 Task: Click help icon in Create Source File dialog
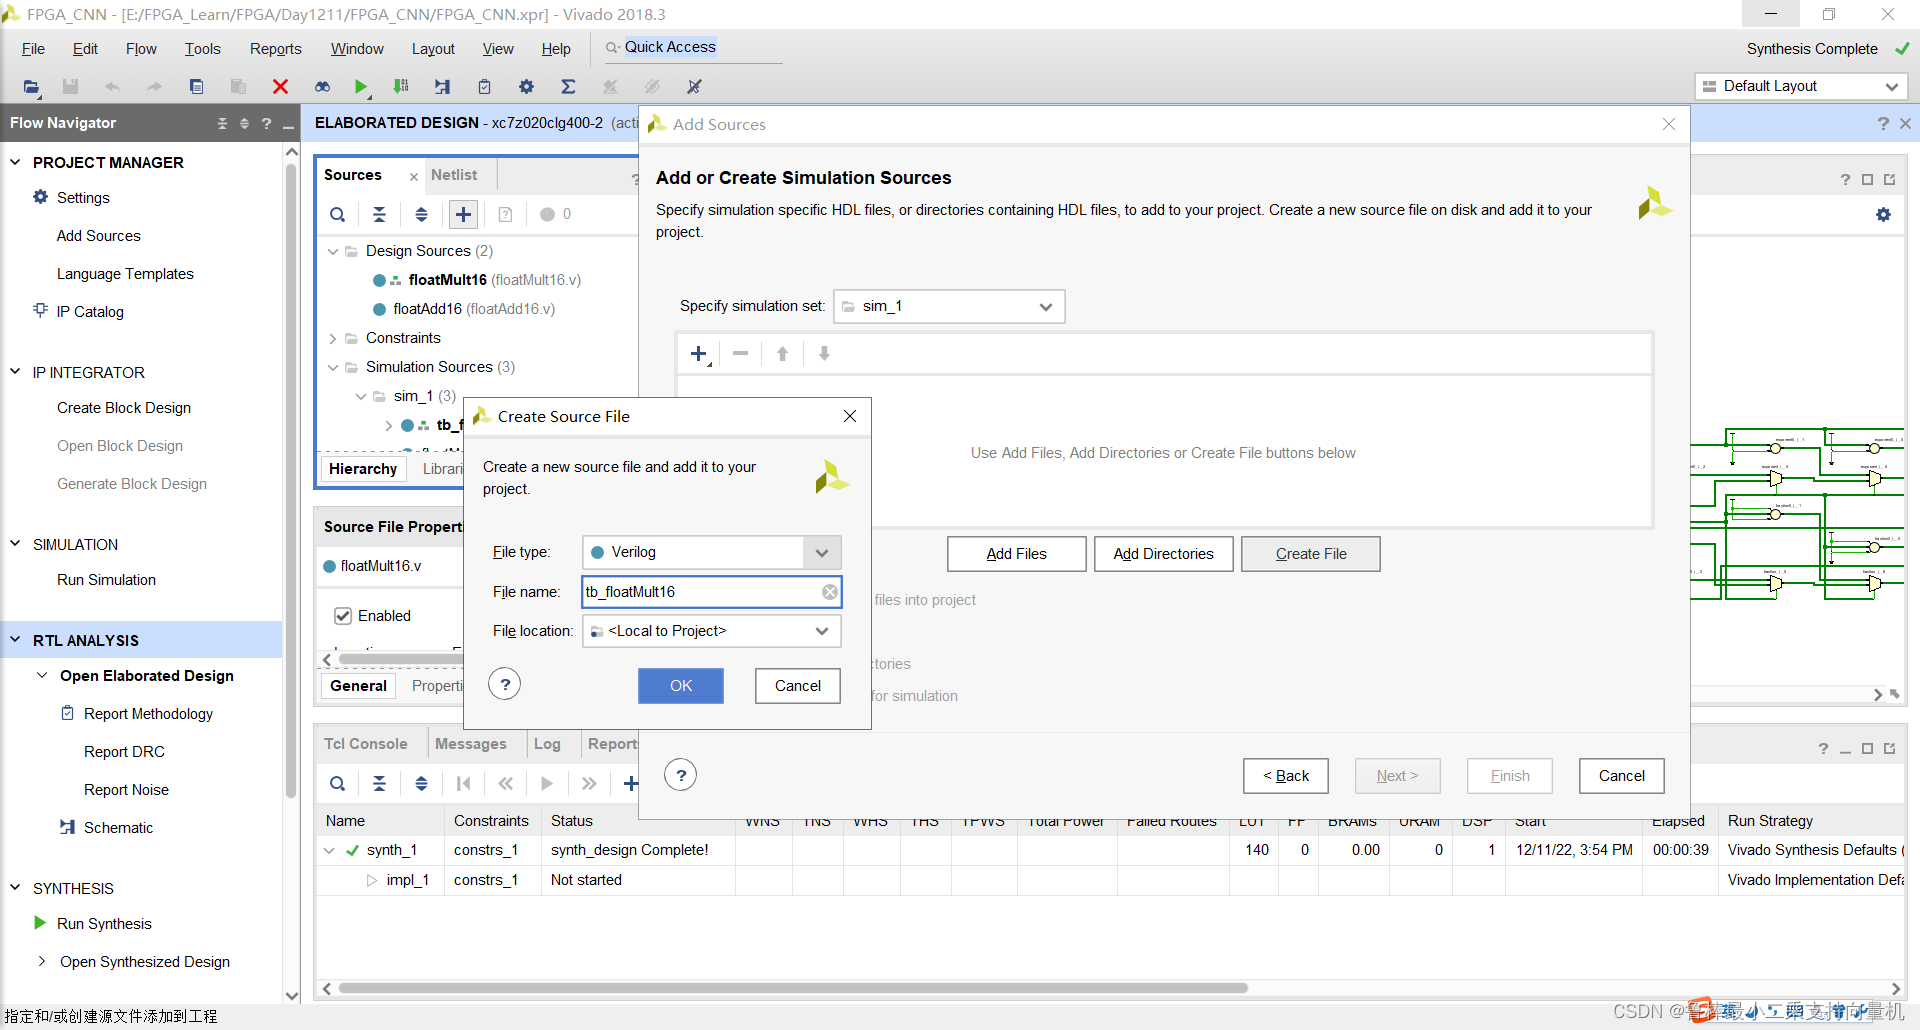coord(505,685)
